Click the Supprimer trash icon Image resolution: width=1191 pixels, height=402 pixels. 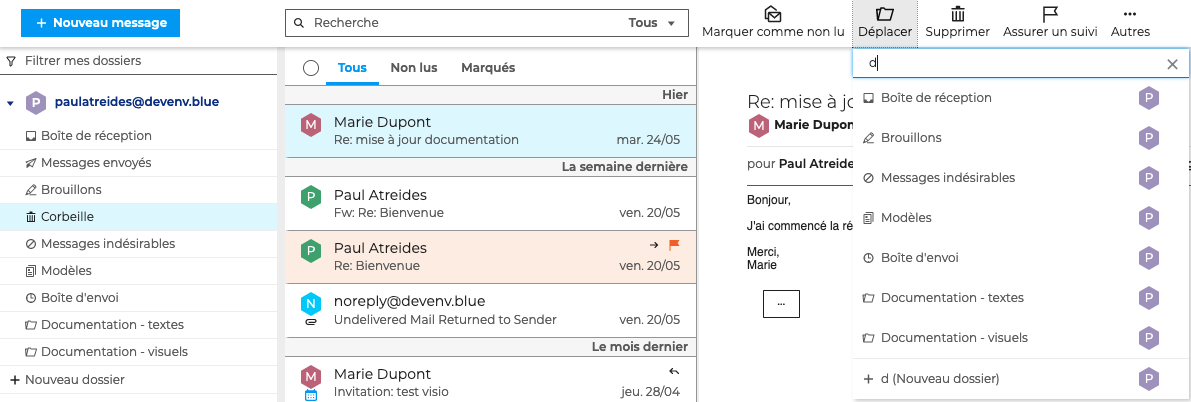point(957,14)
